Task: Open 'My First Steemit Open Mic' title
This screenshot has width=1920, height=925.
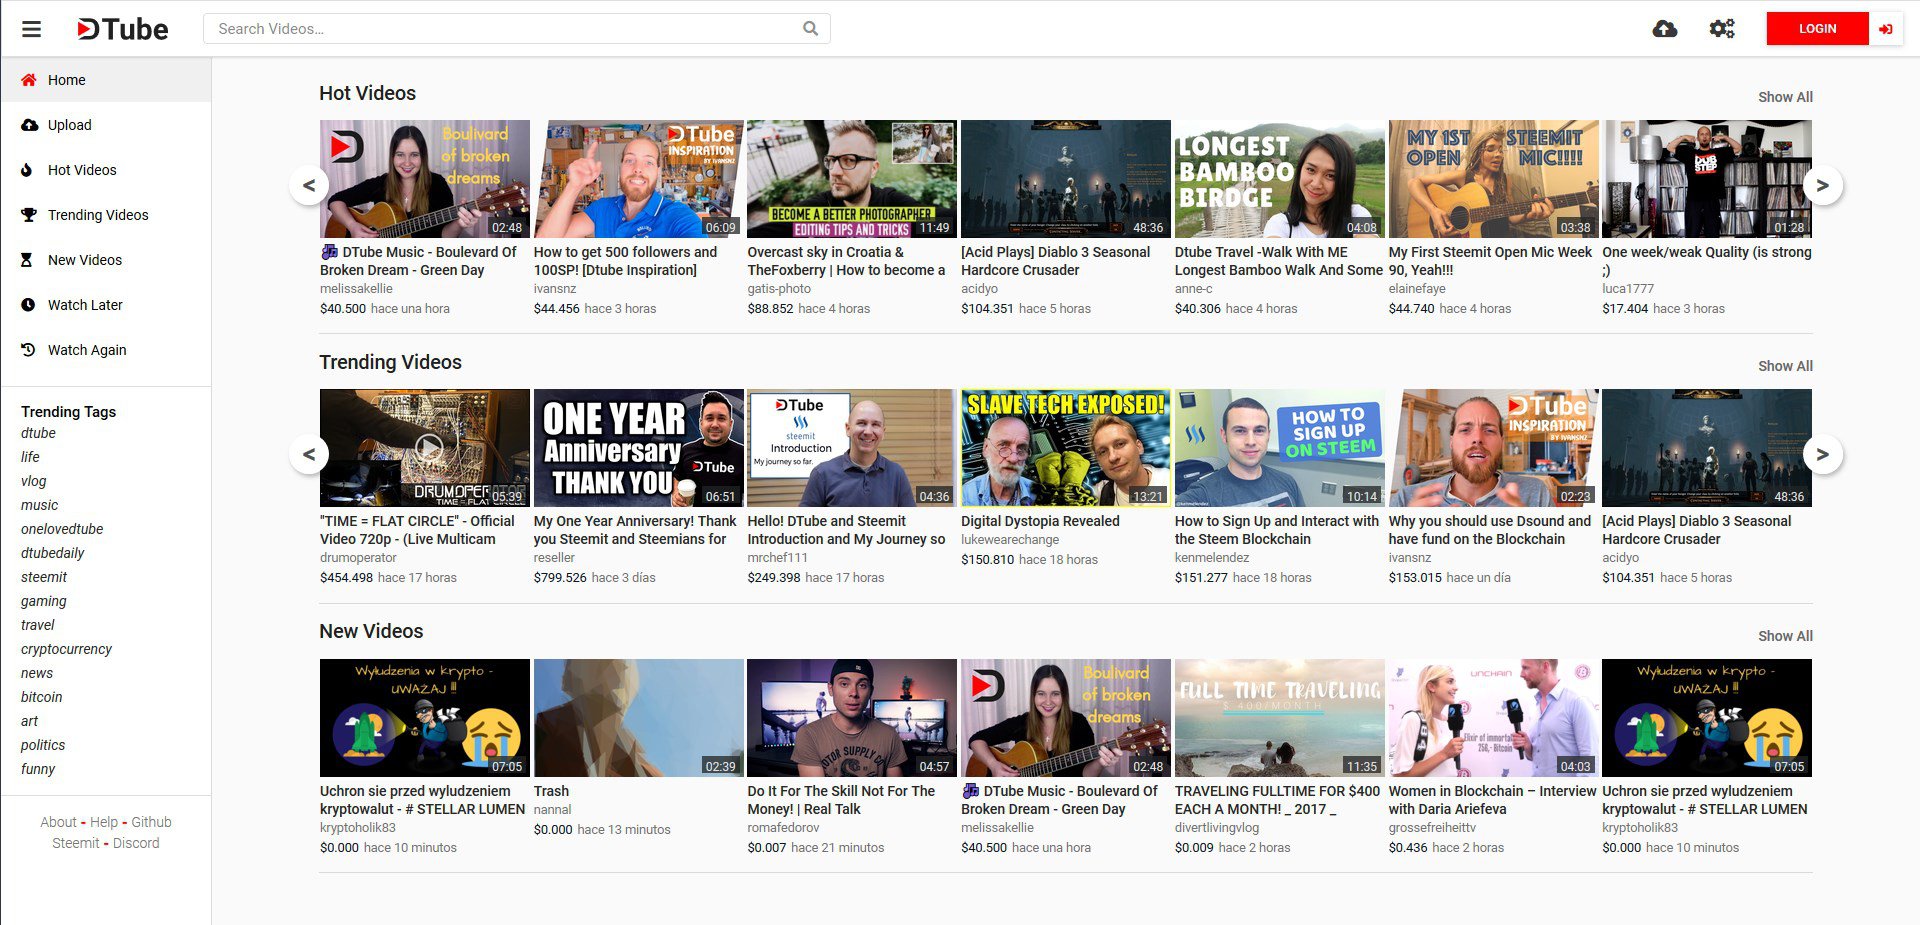Action: (x=1490, y=261)
